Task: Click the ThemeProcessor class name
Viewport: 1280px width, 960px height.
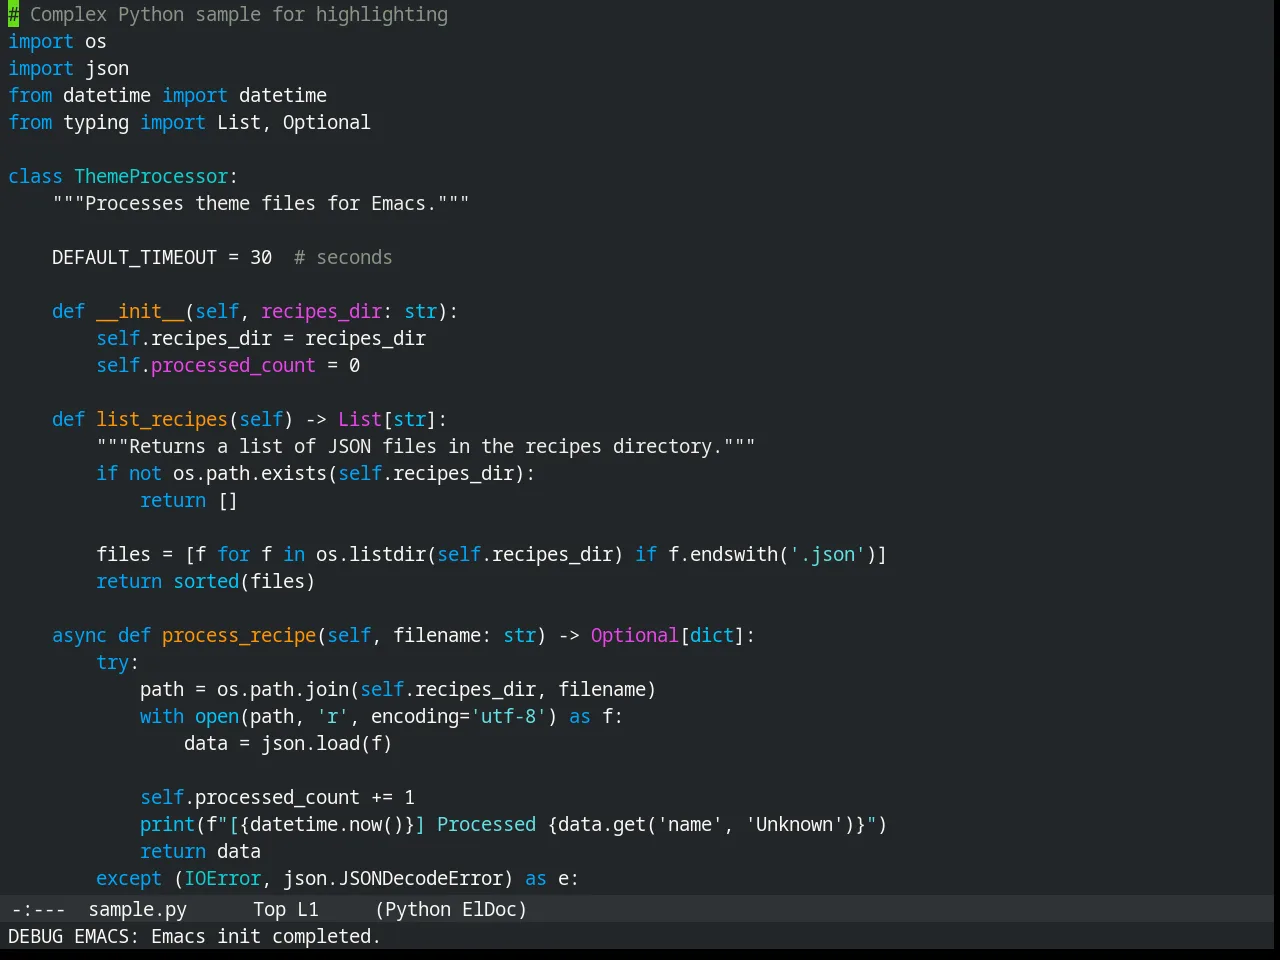Action: pos(151,176)
